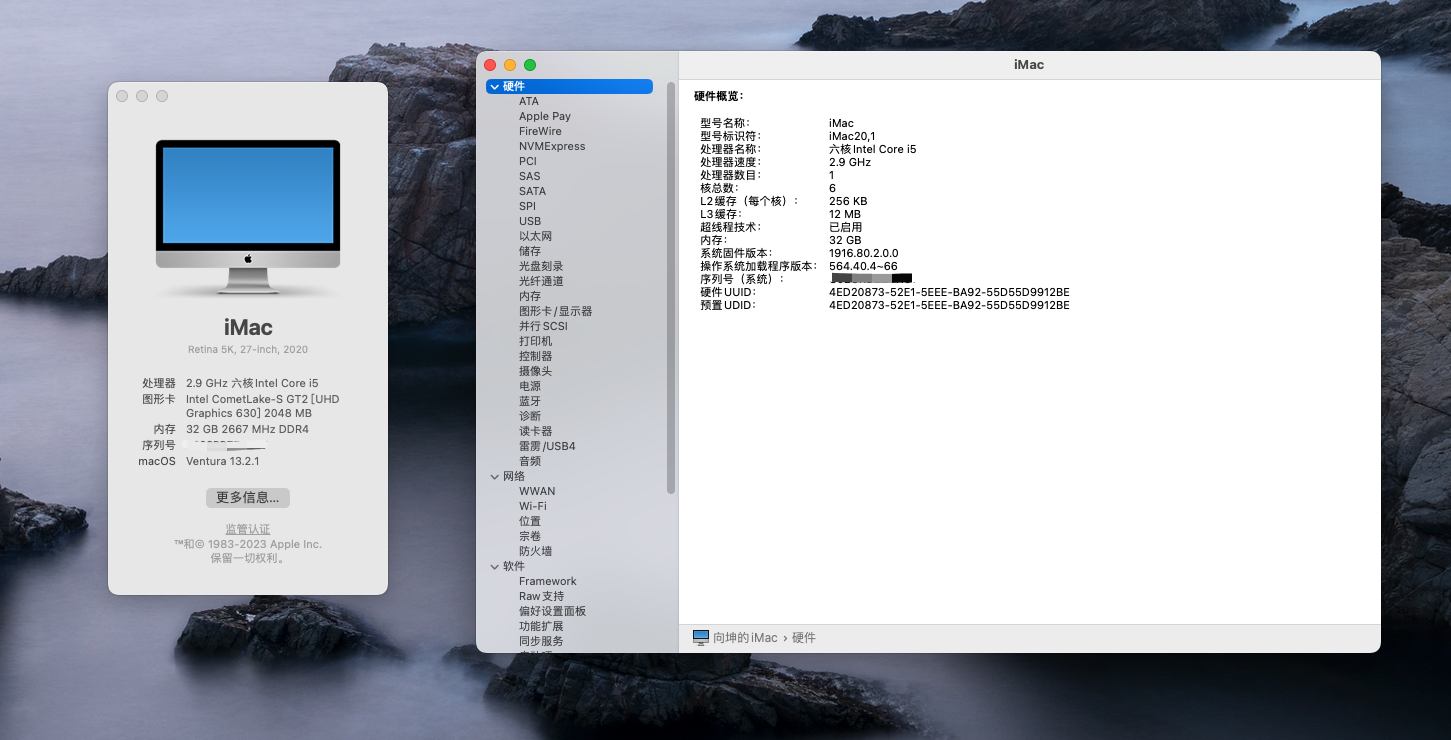
Task: Choose PCI in the hardware list
Action: click(528, 161)
